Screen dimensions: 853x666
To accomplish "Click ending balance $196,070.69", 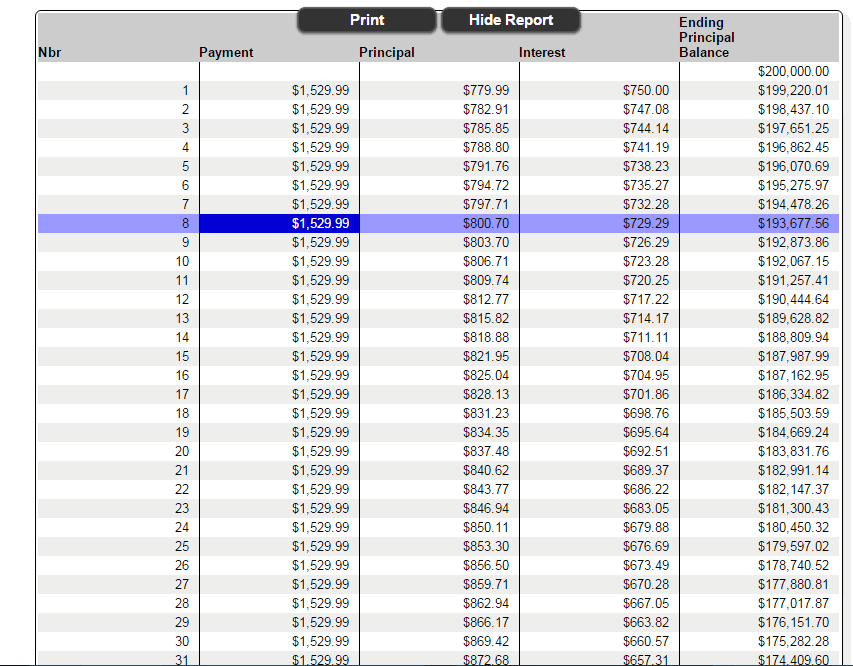I will tap(793, 166).
